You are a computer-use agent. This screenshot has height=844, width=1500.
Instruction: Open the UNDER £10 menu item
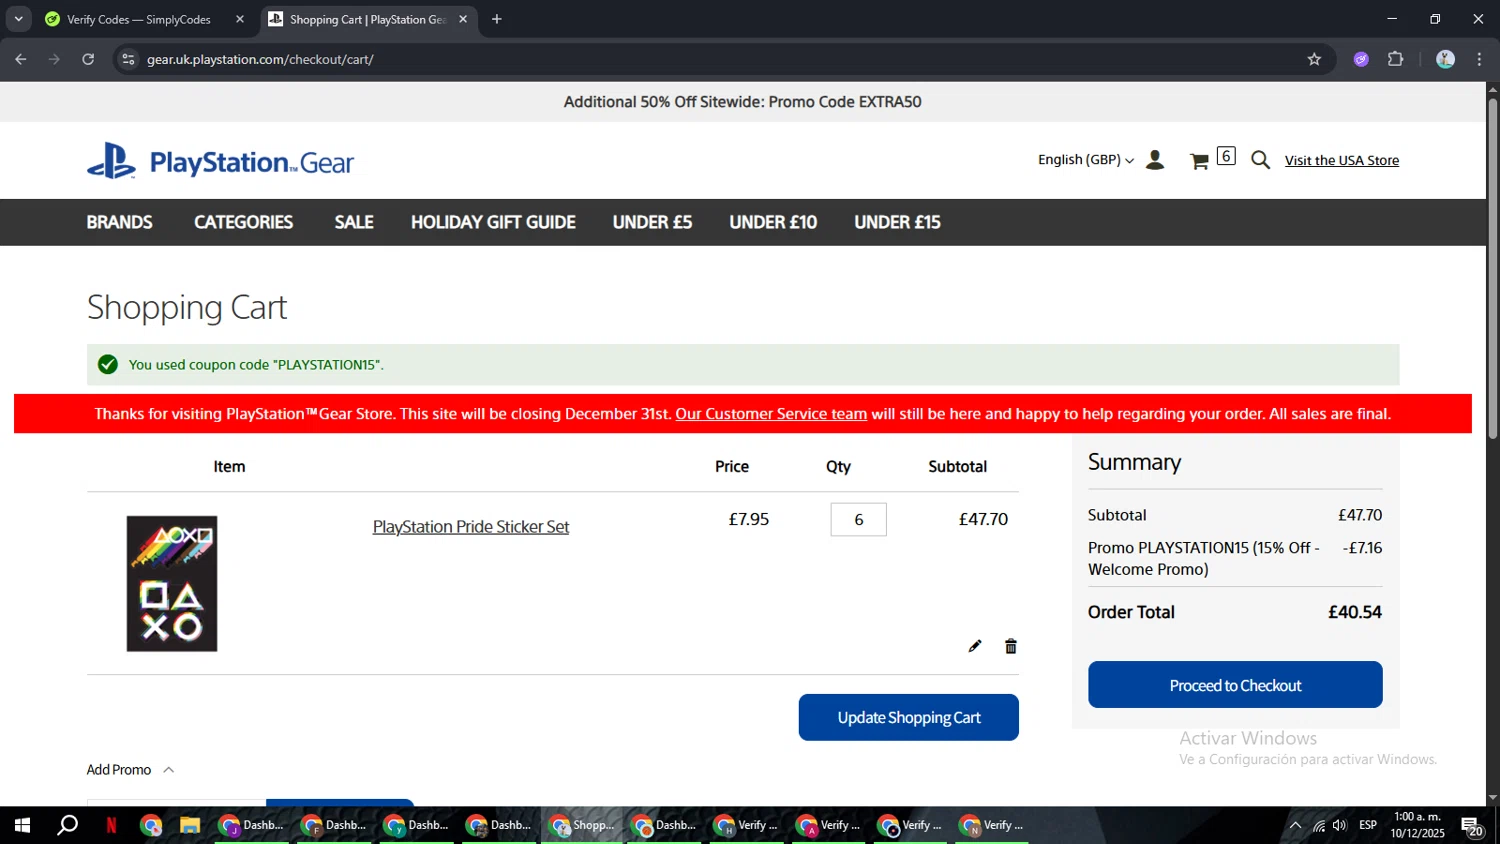pyautogui.click(x=773, y=222)
